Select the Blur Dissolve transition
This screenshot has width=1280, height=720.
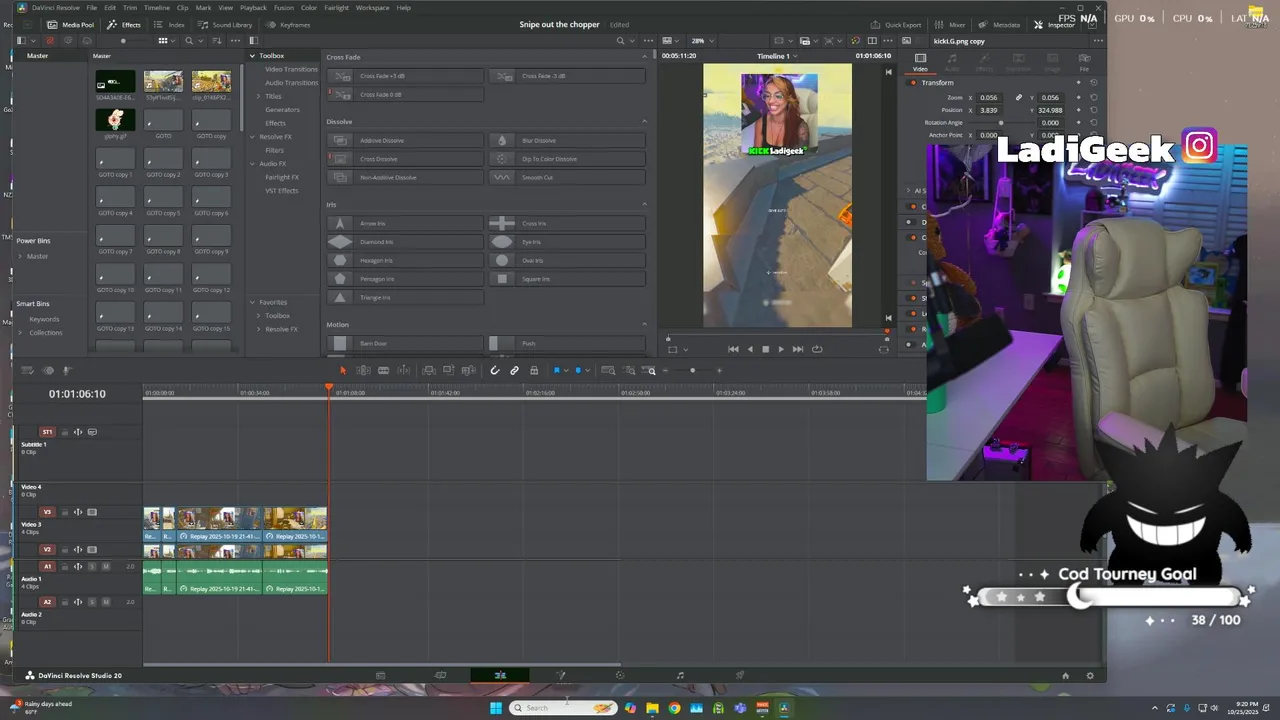pyautogui.click(x=568, y=141)
